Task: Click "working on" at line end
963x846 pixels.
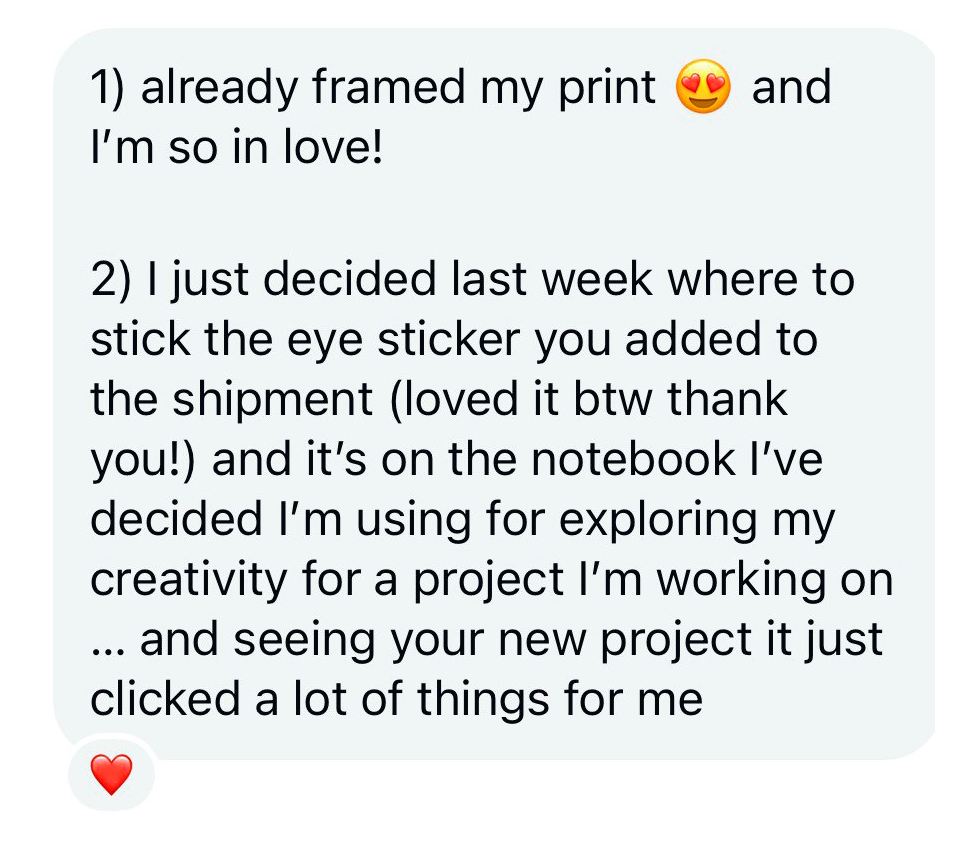Action: (x=775, y=581)
